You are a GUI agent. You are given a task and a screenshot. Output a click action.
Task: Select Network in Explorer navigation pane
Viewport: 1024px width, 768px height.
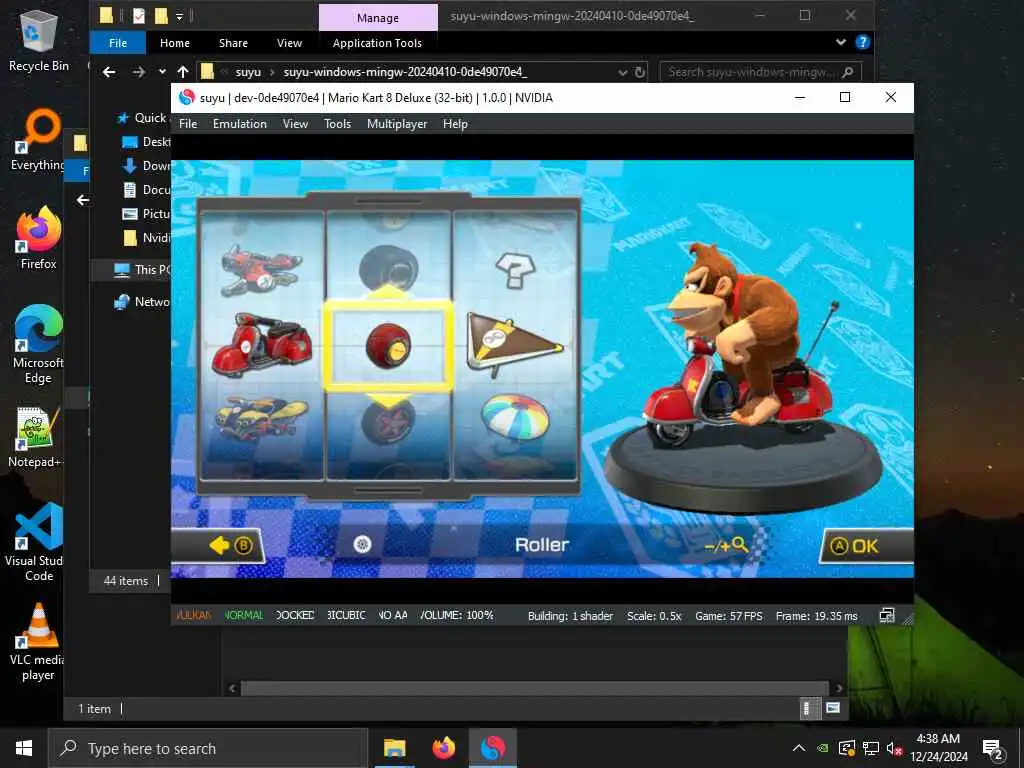(142, 302)
